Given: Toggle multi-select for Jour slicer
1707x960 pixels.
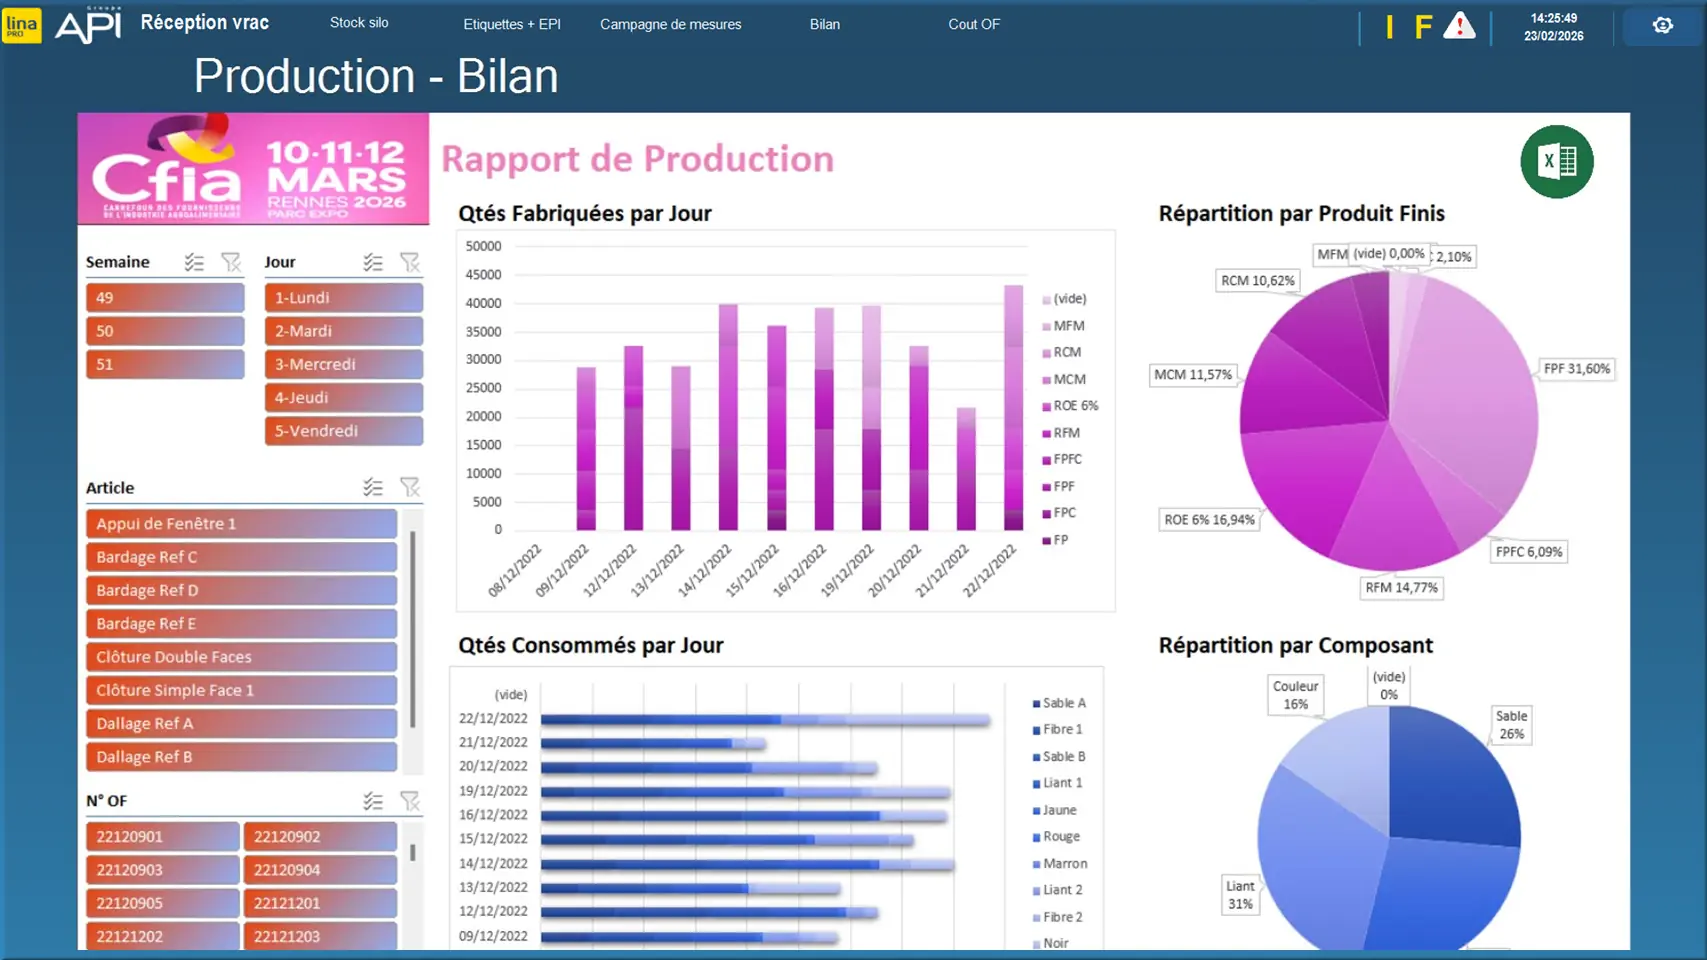Looking at the screenshot, I should coord(373,262).
